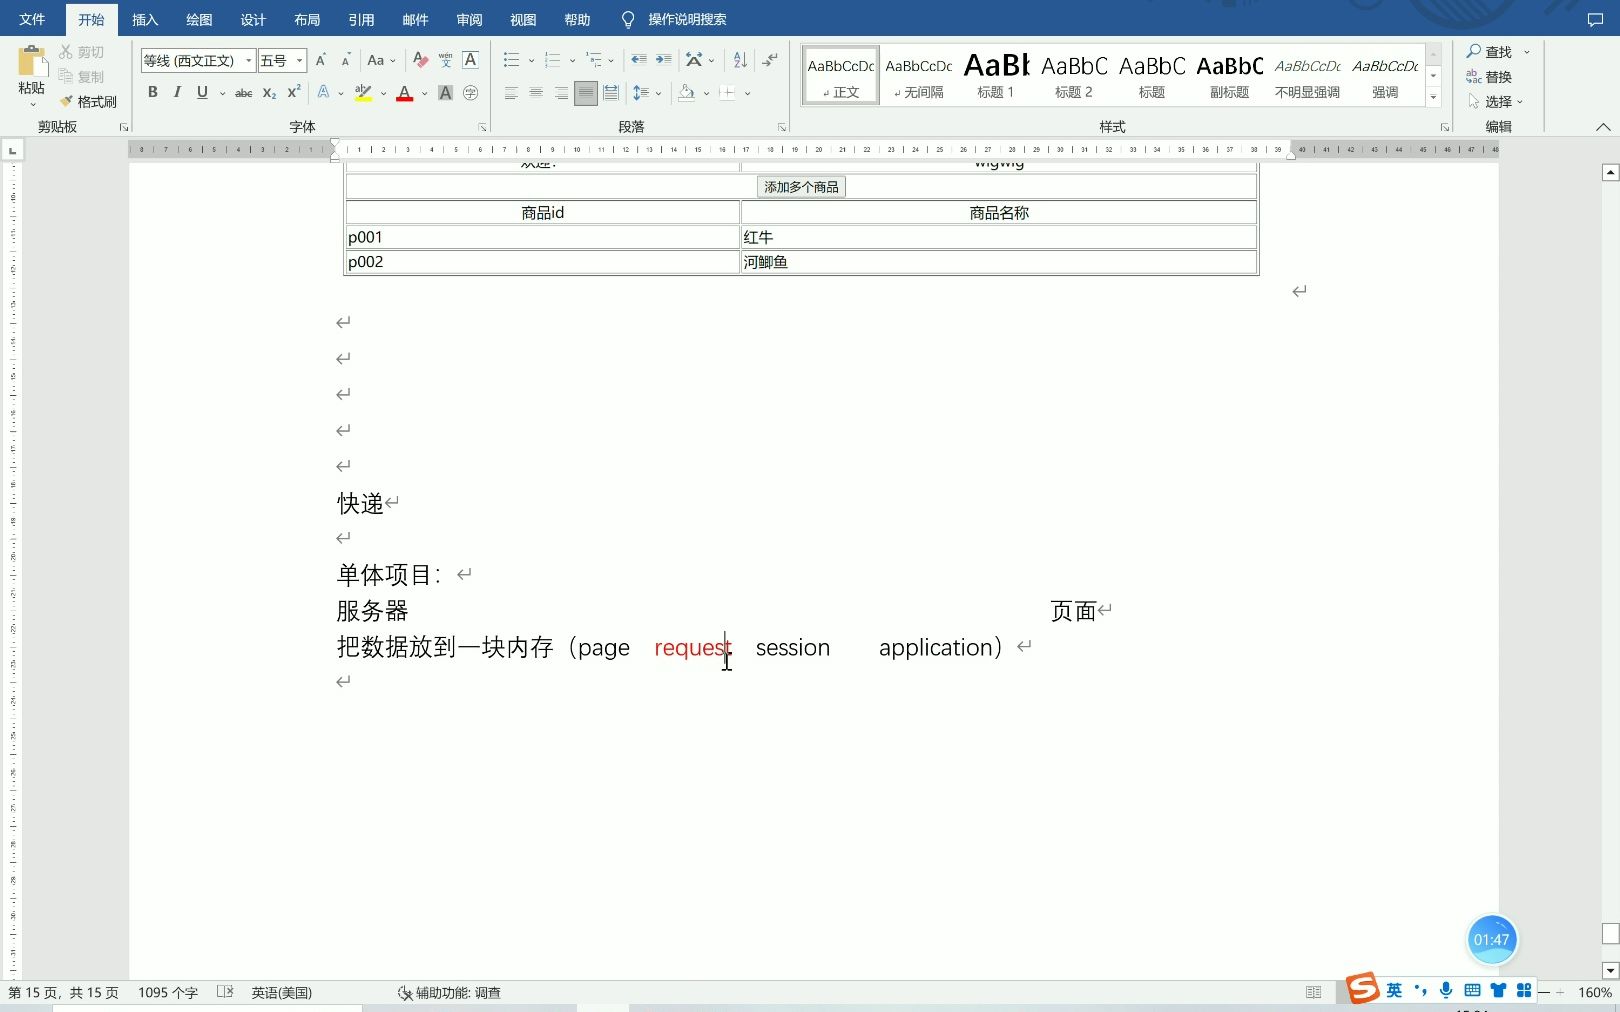Apply subscript formatting
This screenshot has height=1012, width=1620.
click(269, 93)
